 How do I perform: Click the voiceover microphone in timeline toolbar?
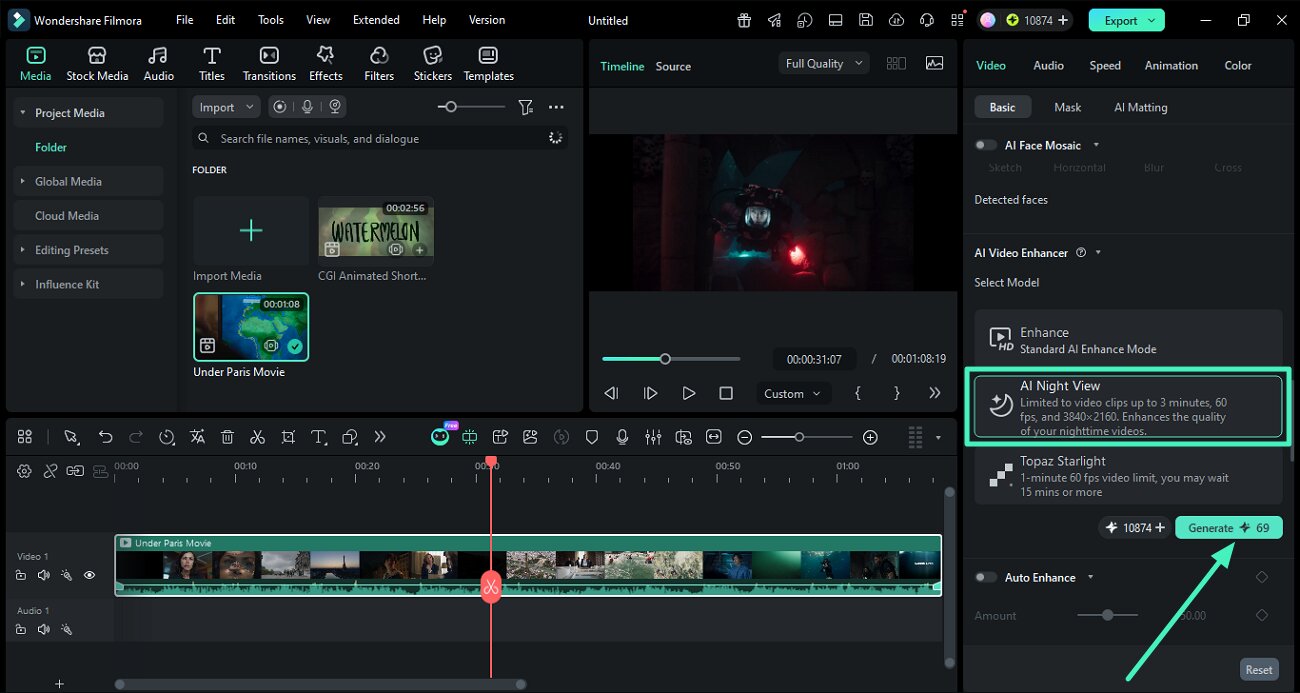622,437
